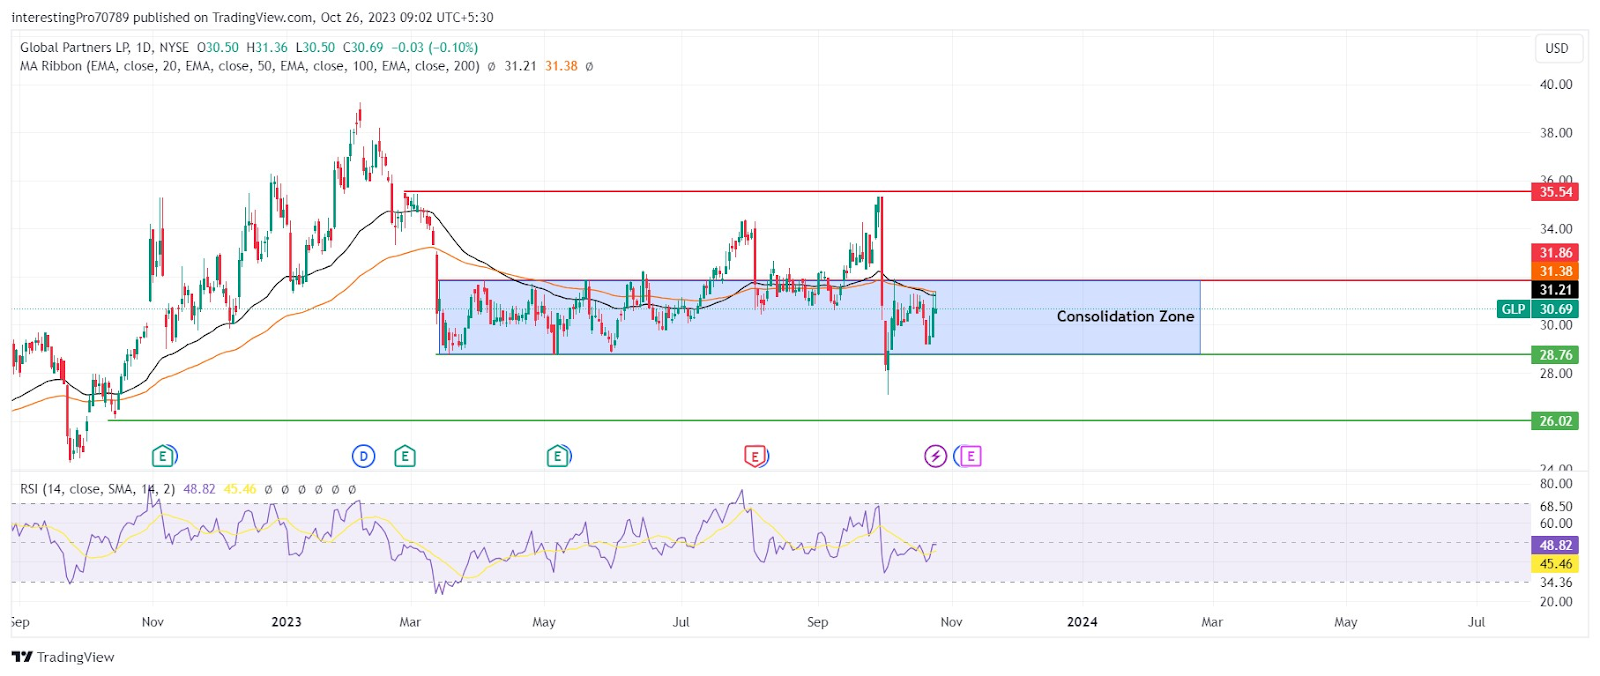Select the Global Partners LP symbol title
This screenshot has height=676, width=1600.
click(76, 47)
